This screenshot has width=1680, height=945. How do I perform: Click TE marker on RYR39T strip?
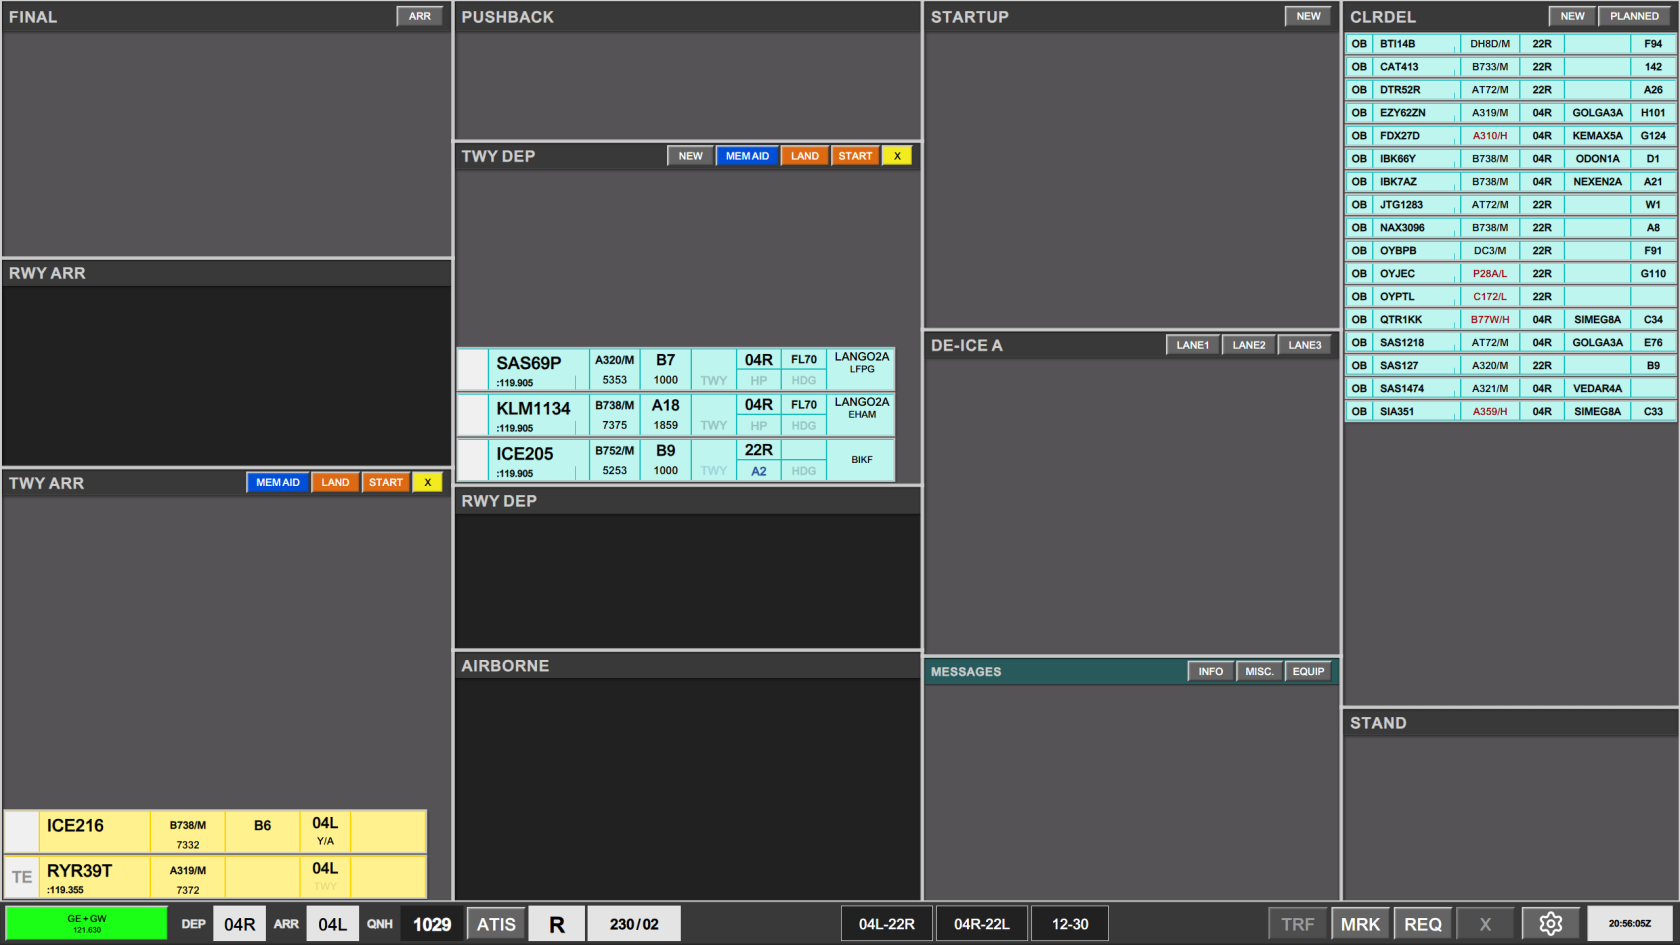click(x=22, y=877)
